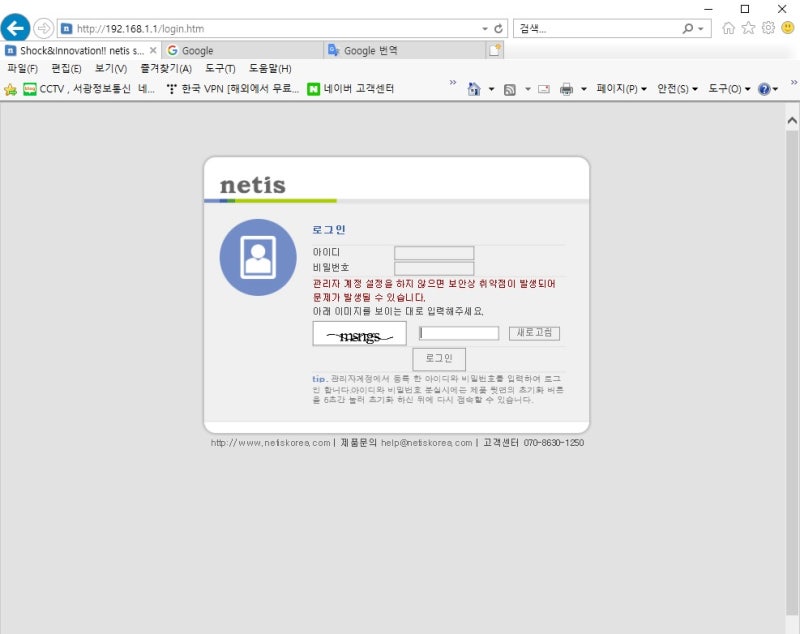Open the 편집(E) menu

tap(66, 68)
